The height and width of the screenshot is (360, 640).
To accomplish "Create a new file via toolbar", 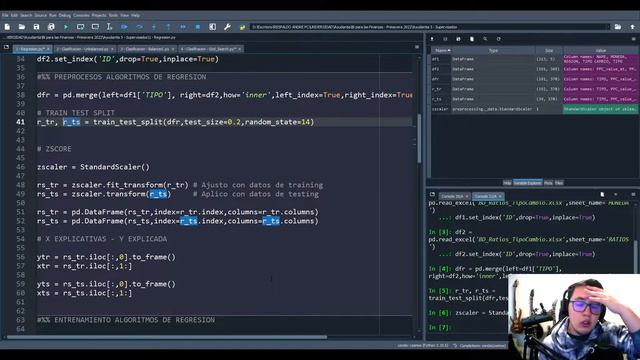I will [x=7, y=27].
